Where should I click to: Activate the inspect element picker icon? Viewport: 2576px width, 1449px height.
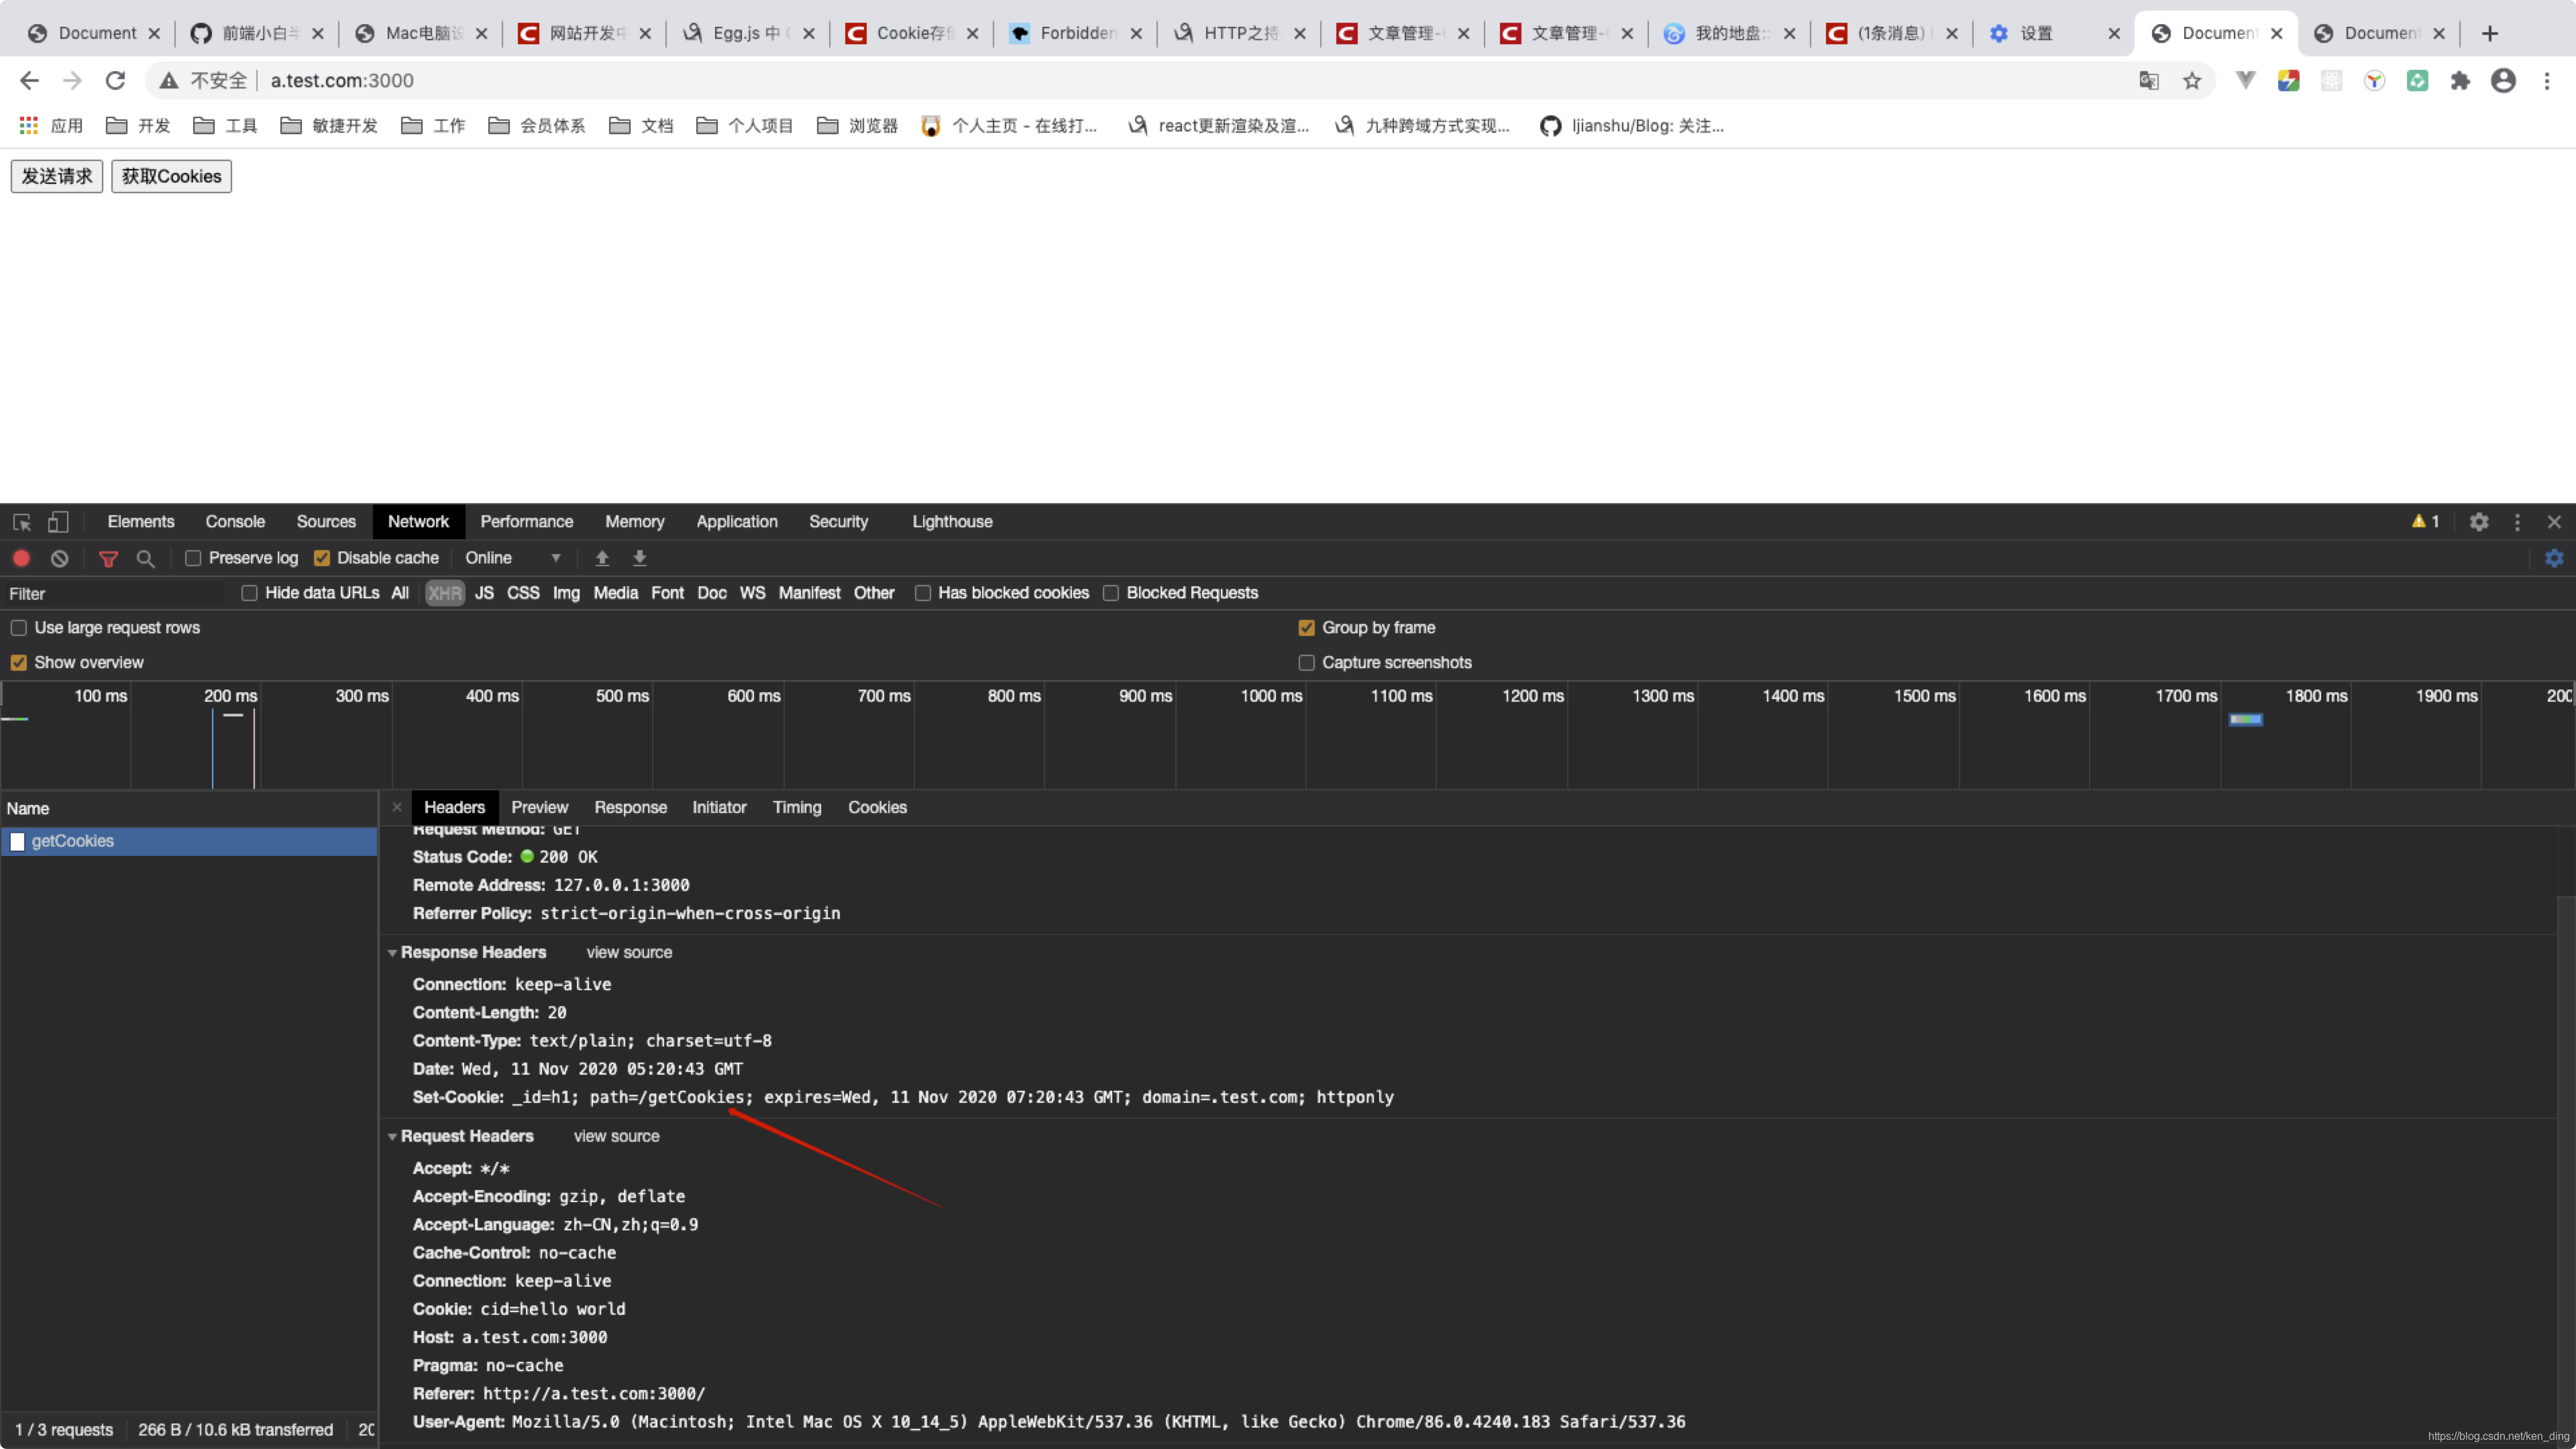[22, 522]
